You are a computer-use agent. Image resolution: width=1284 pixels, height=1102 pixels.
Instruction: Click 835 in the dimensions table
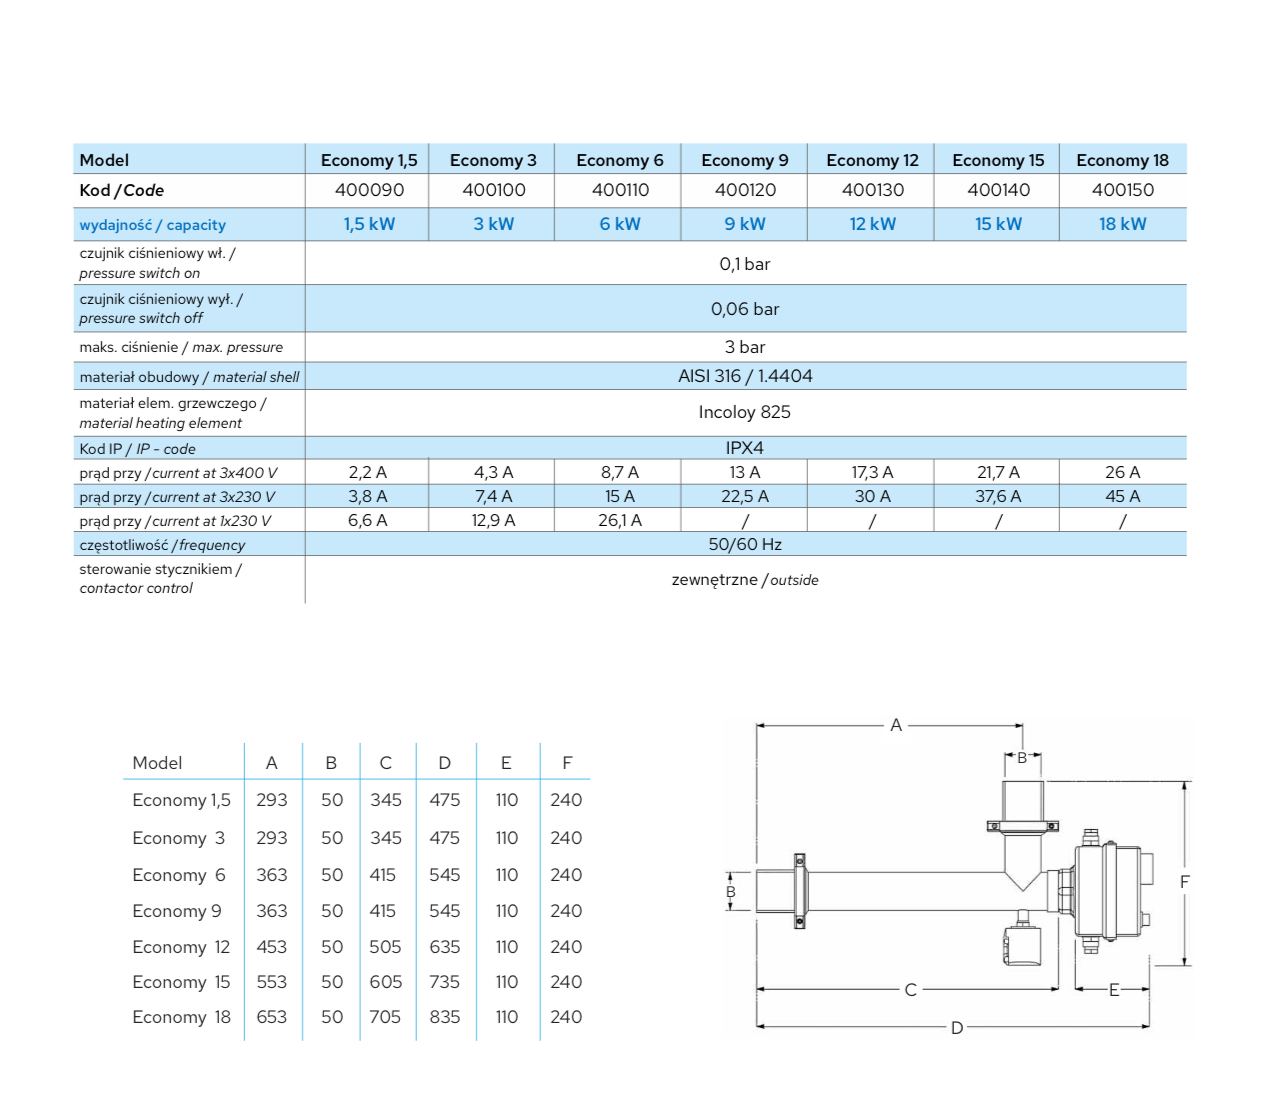pyautogui.click(x=445, y=1017)
